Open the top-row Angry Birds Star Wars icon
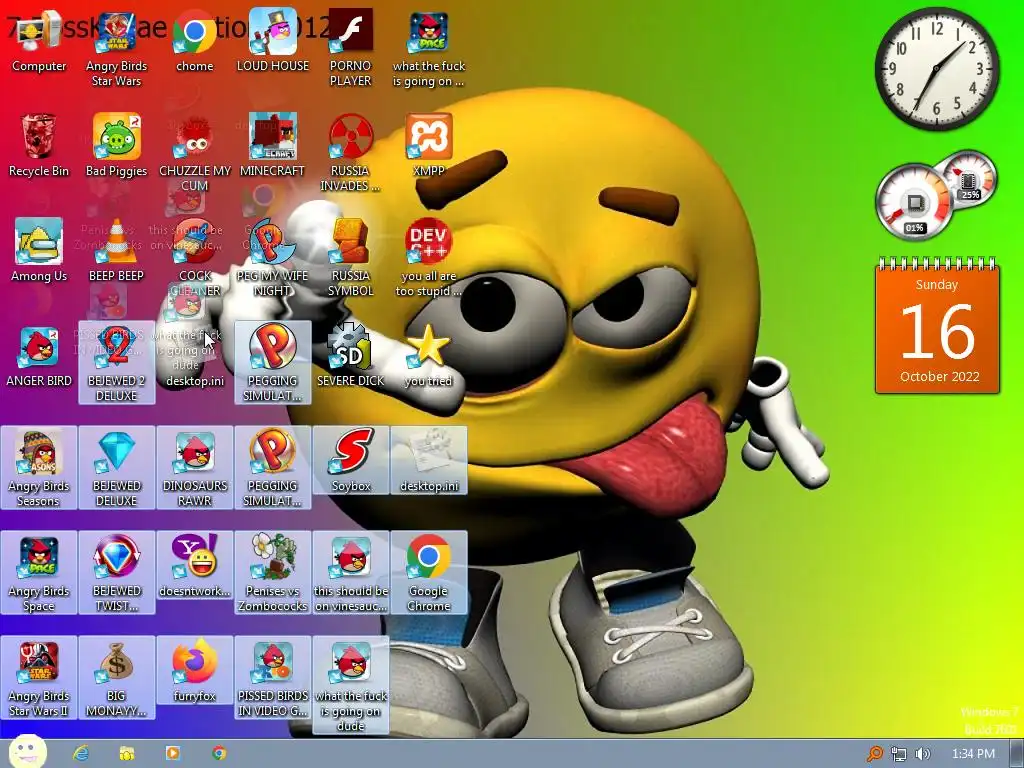 click(x=116, y=49)
